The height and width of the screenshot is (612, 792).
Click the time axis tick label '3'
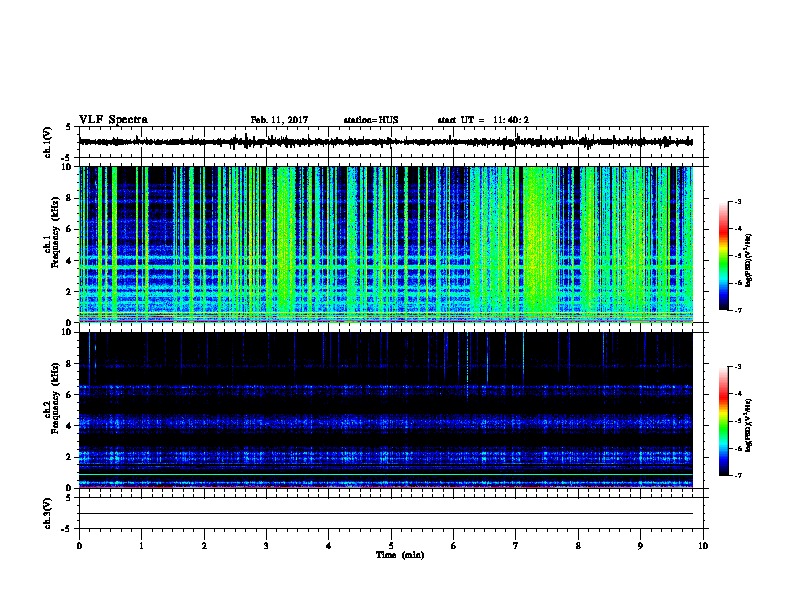pos(266,546)
